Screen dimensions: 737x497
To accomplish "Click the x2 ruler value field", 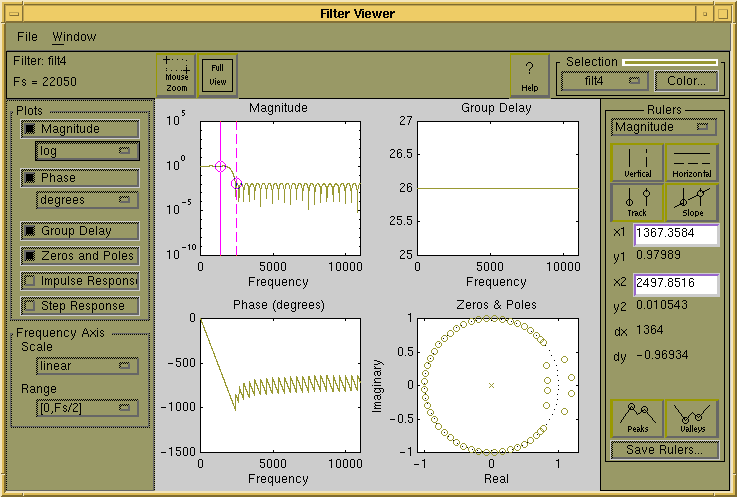I will (676, 284).
